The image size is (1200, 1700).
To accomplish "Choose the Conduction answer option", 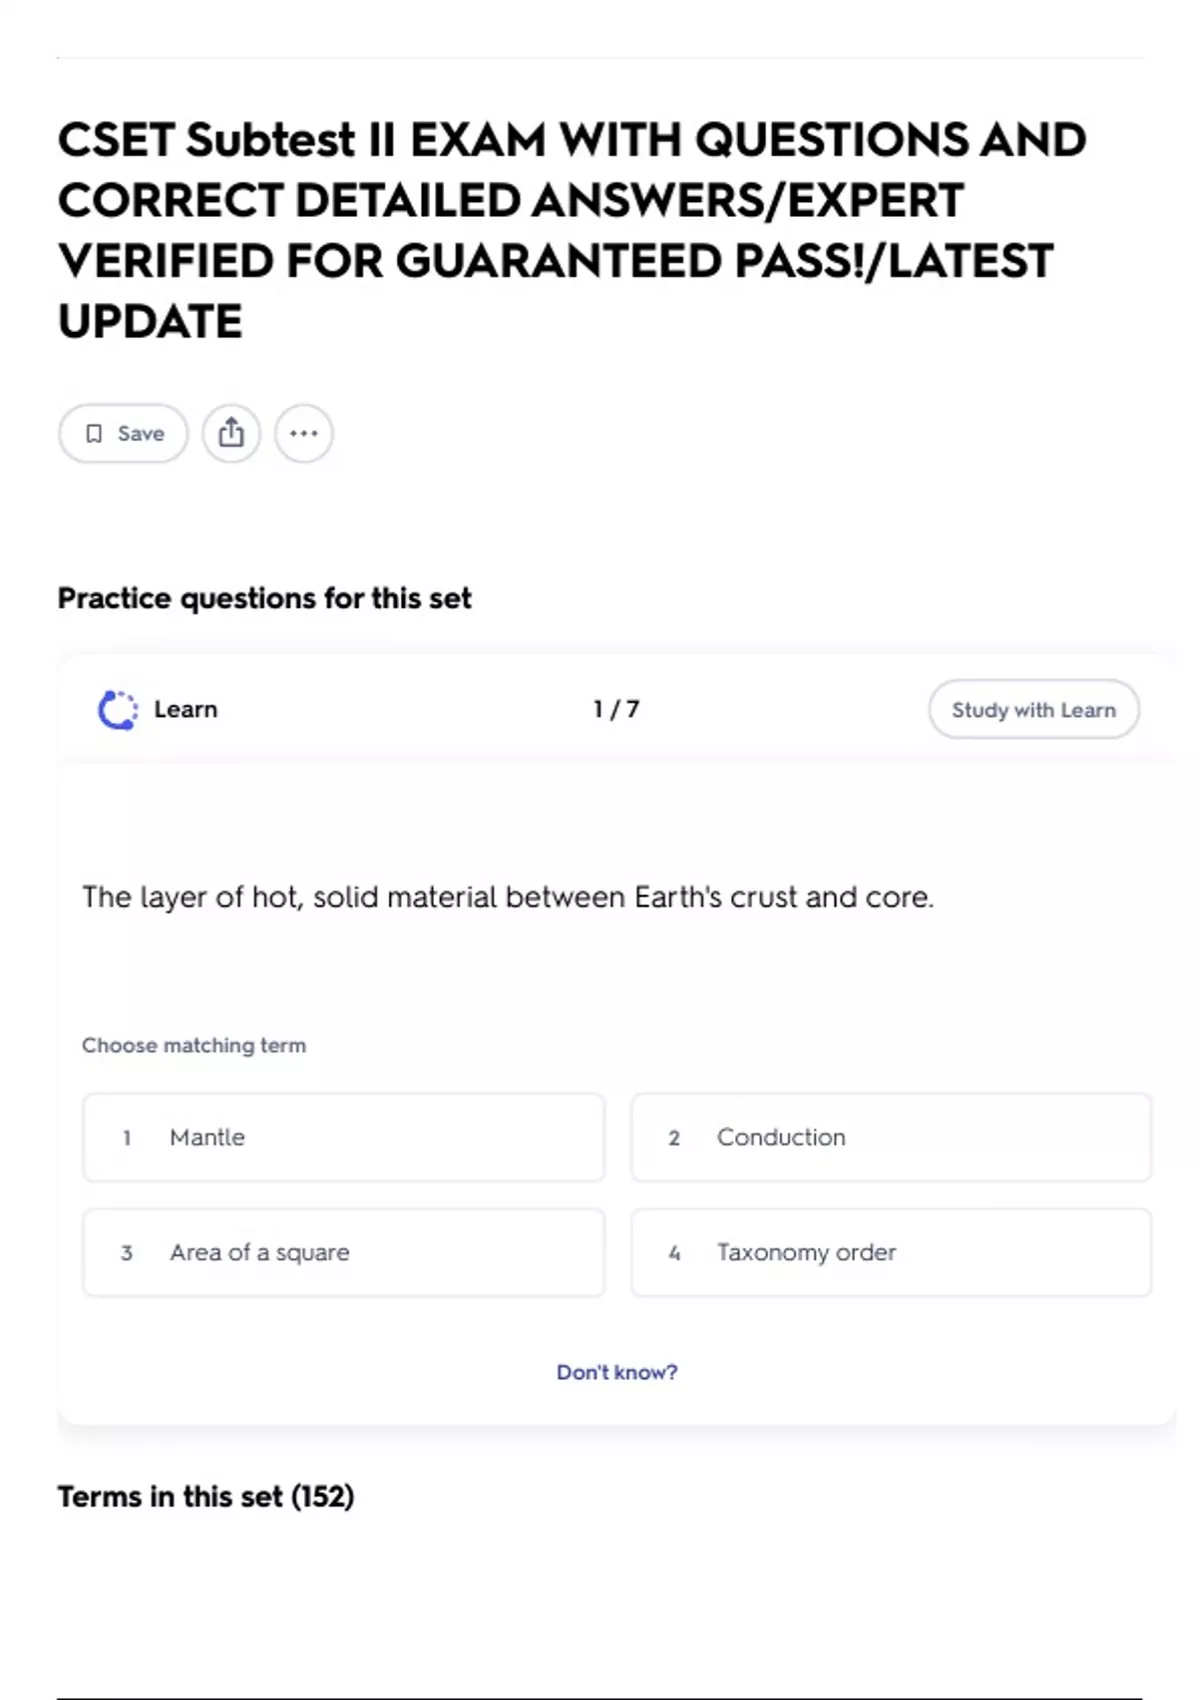I will pyautogui.click(x=890, y=1137).
